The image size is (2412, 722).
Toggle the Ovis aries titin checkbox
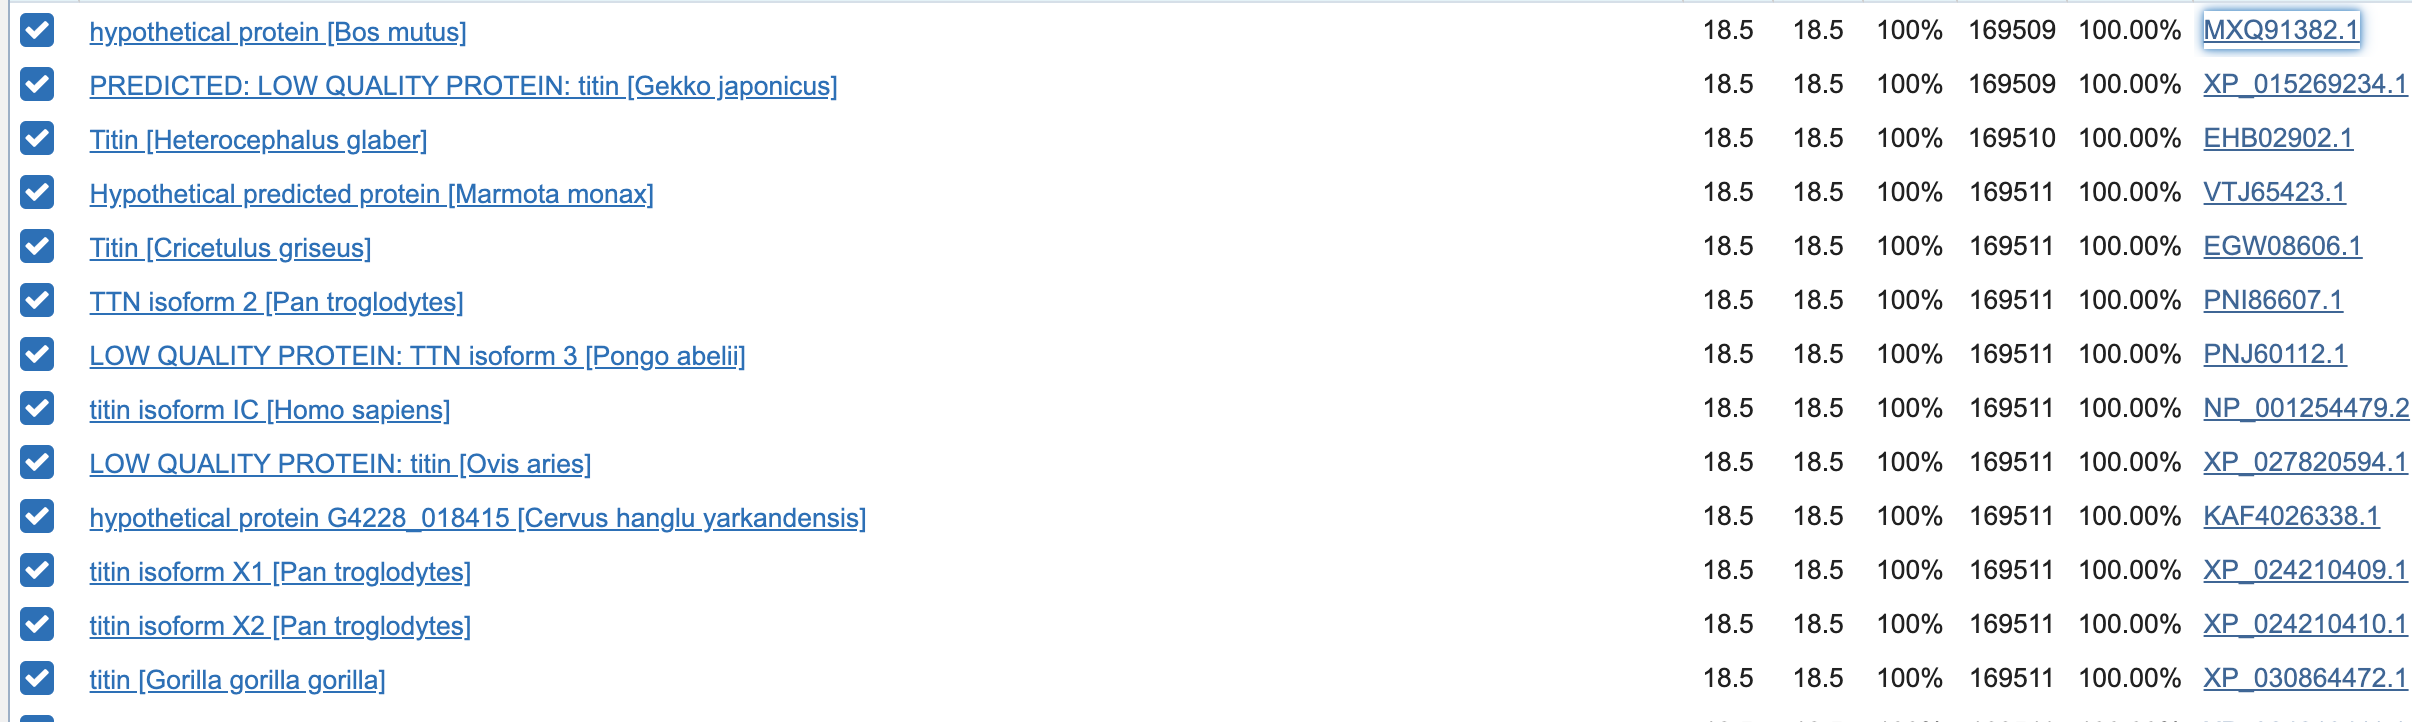coord(37,463)
